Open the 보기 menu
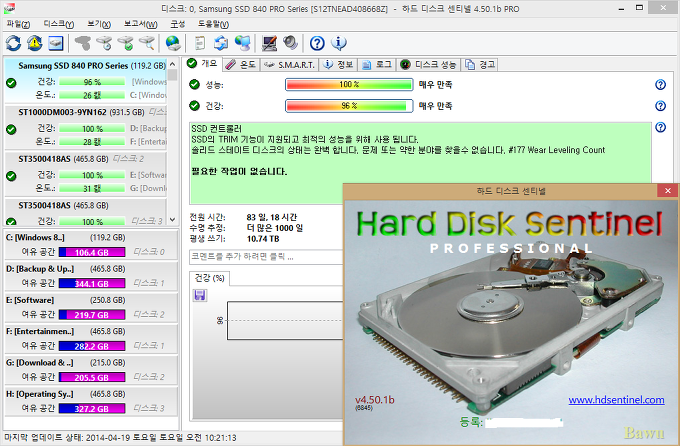Screen dimensions: 680x446 pyautogui.click(x=99, y=24)
